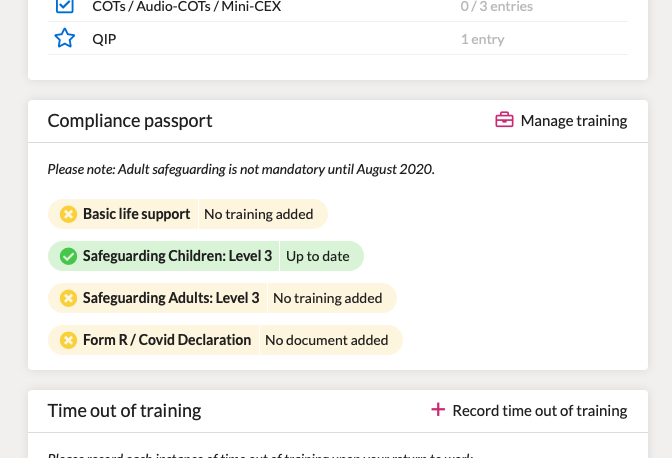Click the pink plus icon for recording time out
672x458 pixels.
(x=438, y=410)
